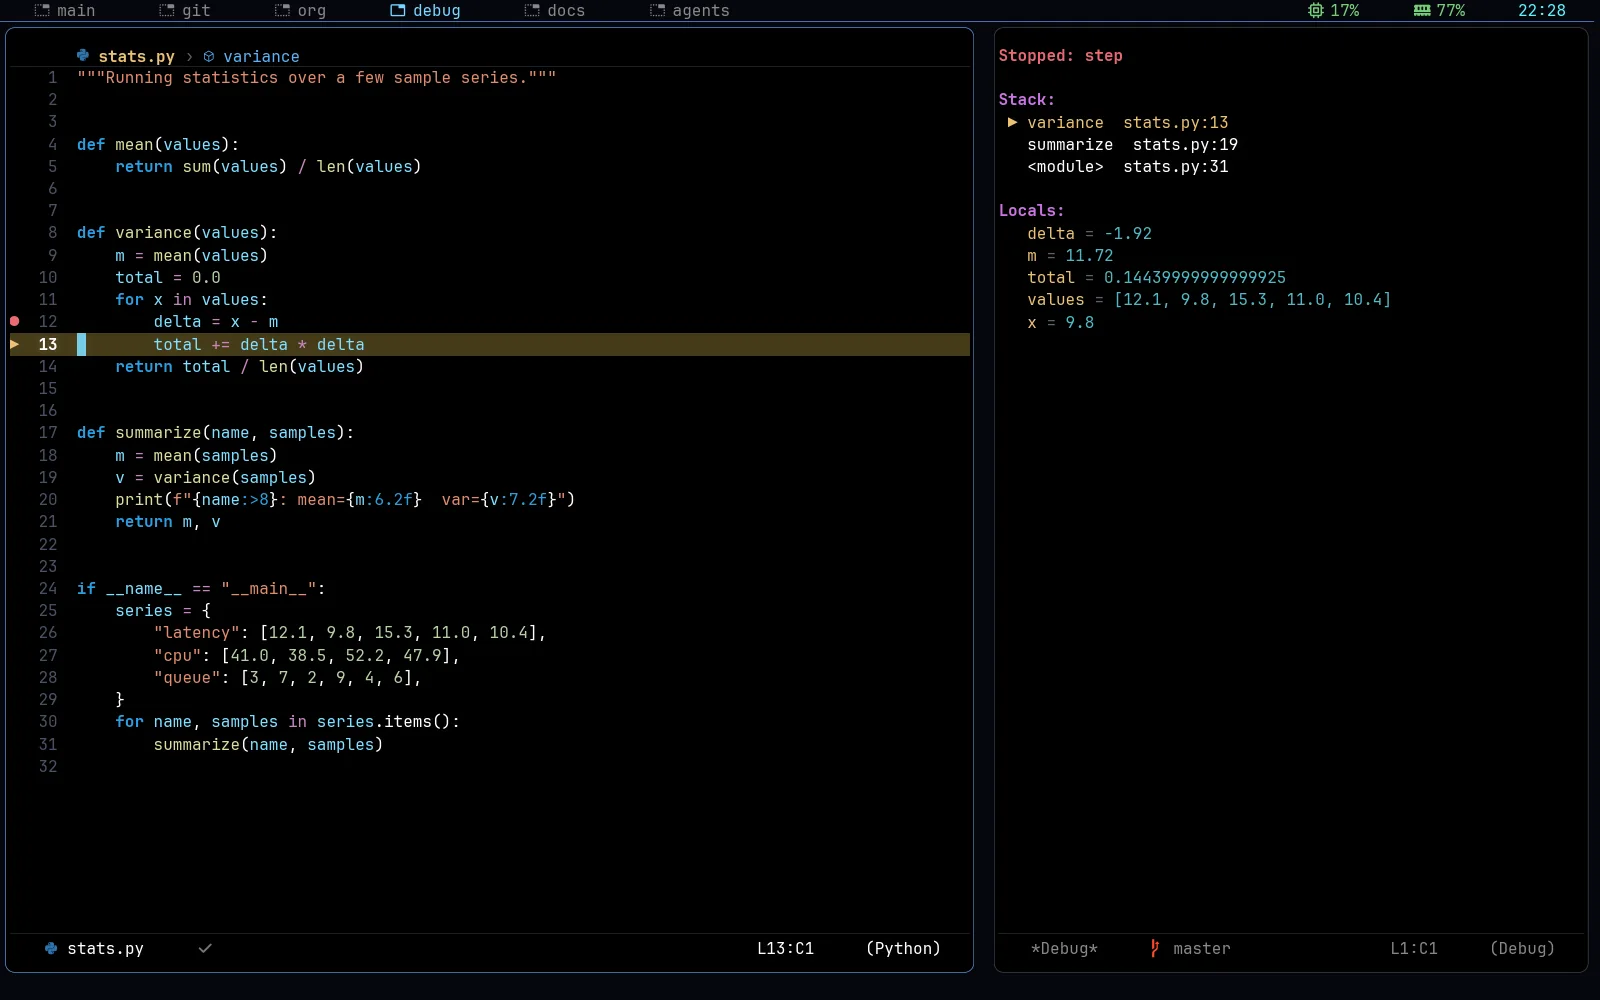Click the *Debug* buffer name in modeline
Image resolution: width=1600 pixels, height=1000 pixels.
(x=1064, y=948)
